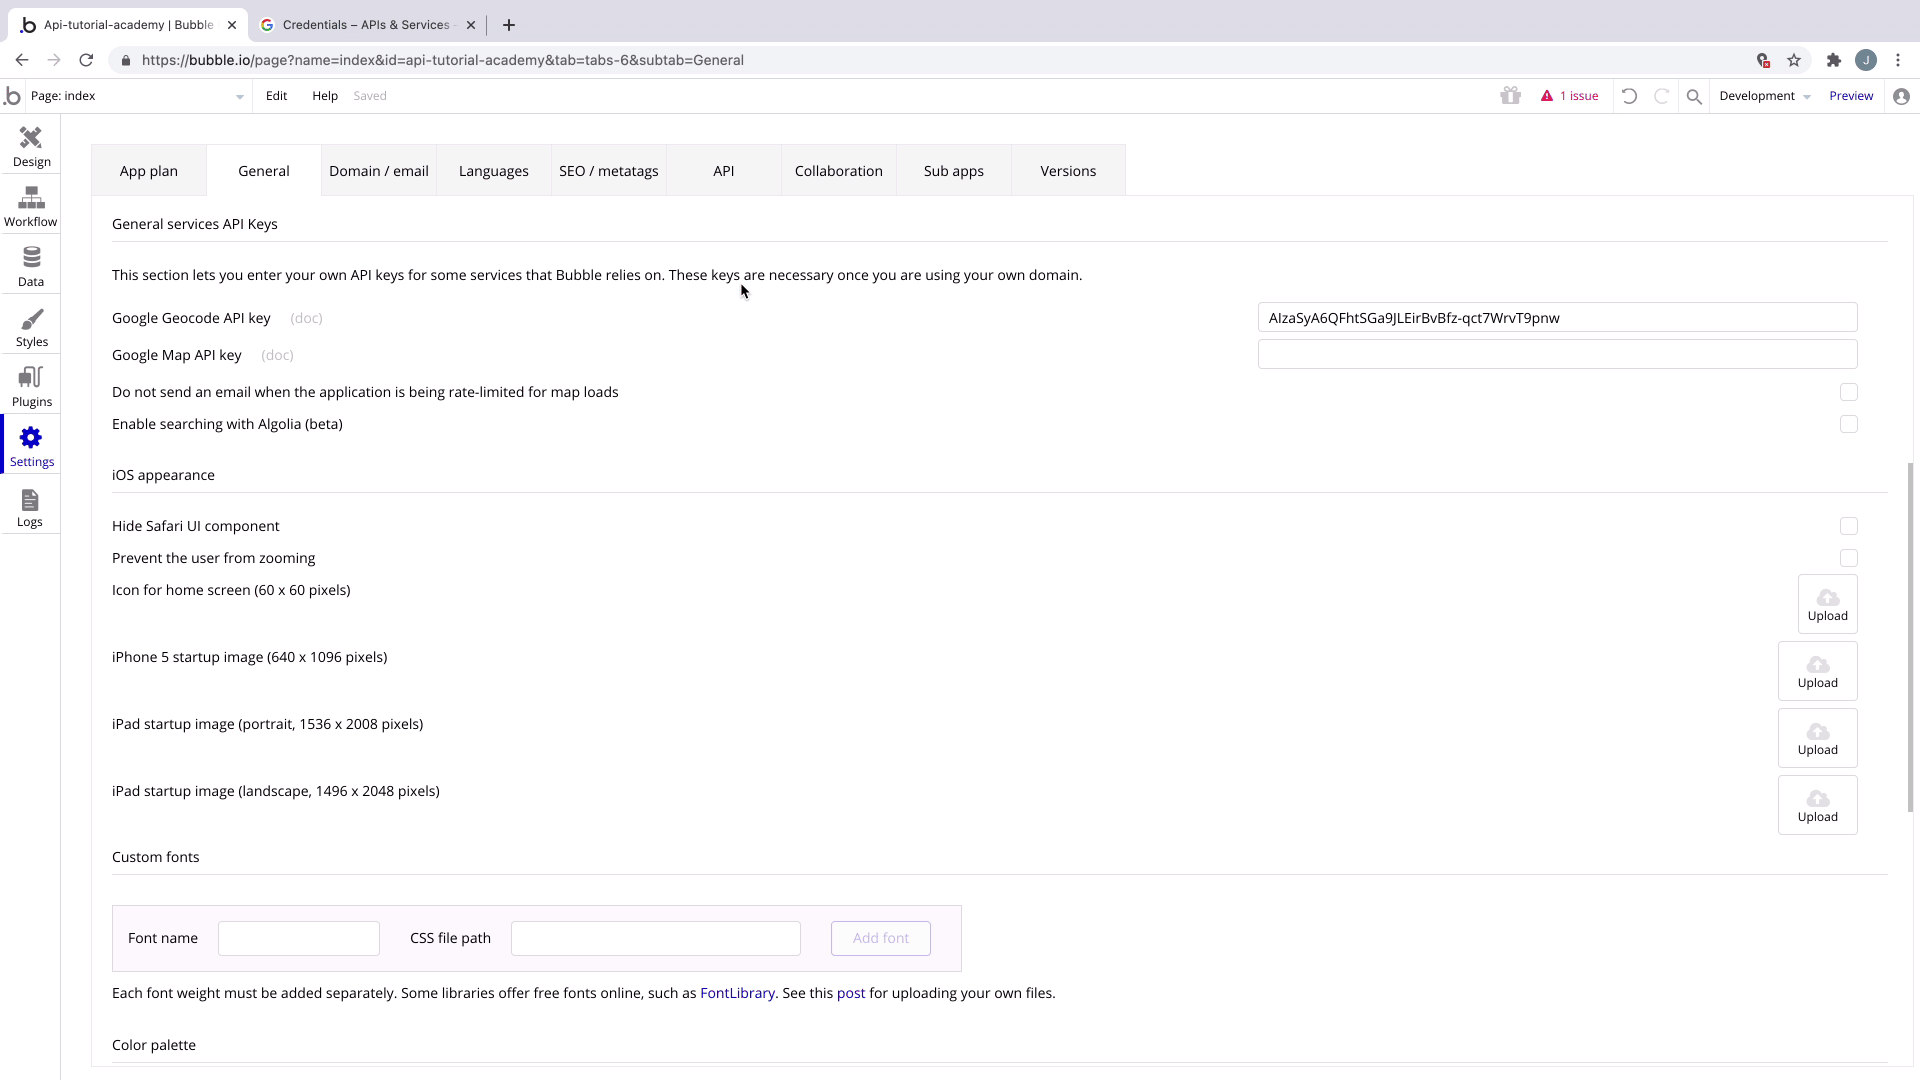1920x1080 pixels.
Task: Open the Logs section
Action: (30, 506)
